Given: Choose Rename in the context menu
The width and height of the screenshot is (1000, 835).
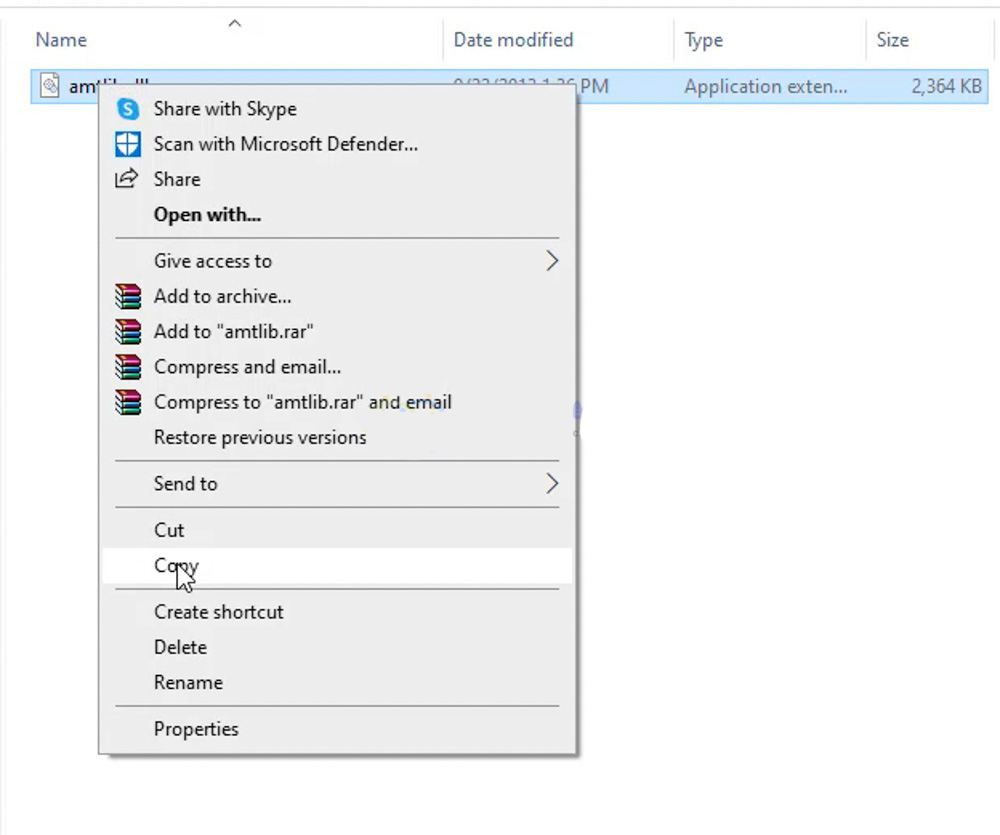Looking at the screenshot, I should click(337, 683).
